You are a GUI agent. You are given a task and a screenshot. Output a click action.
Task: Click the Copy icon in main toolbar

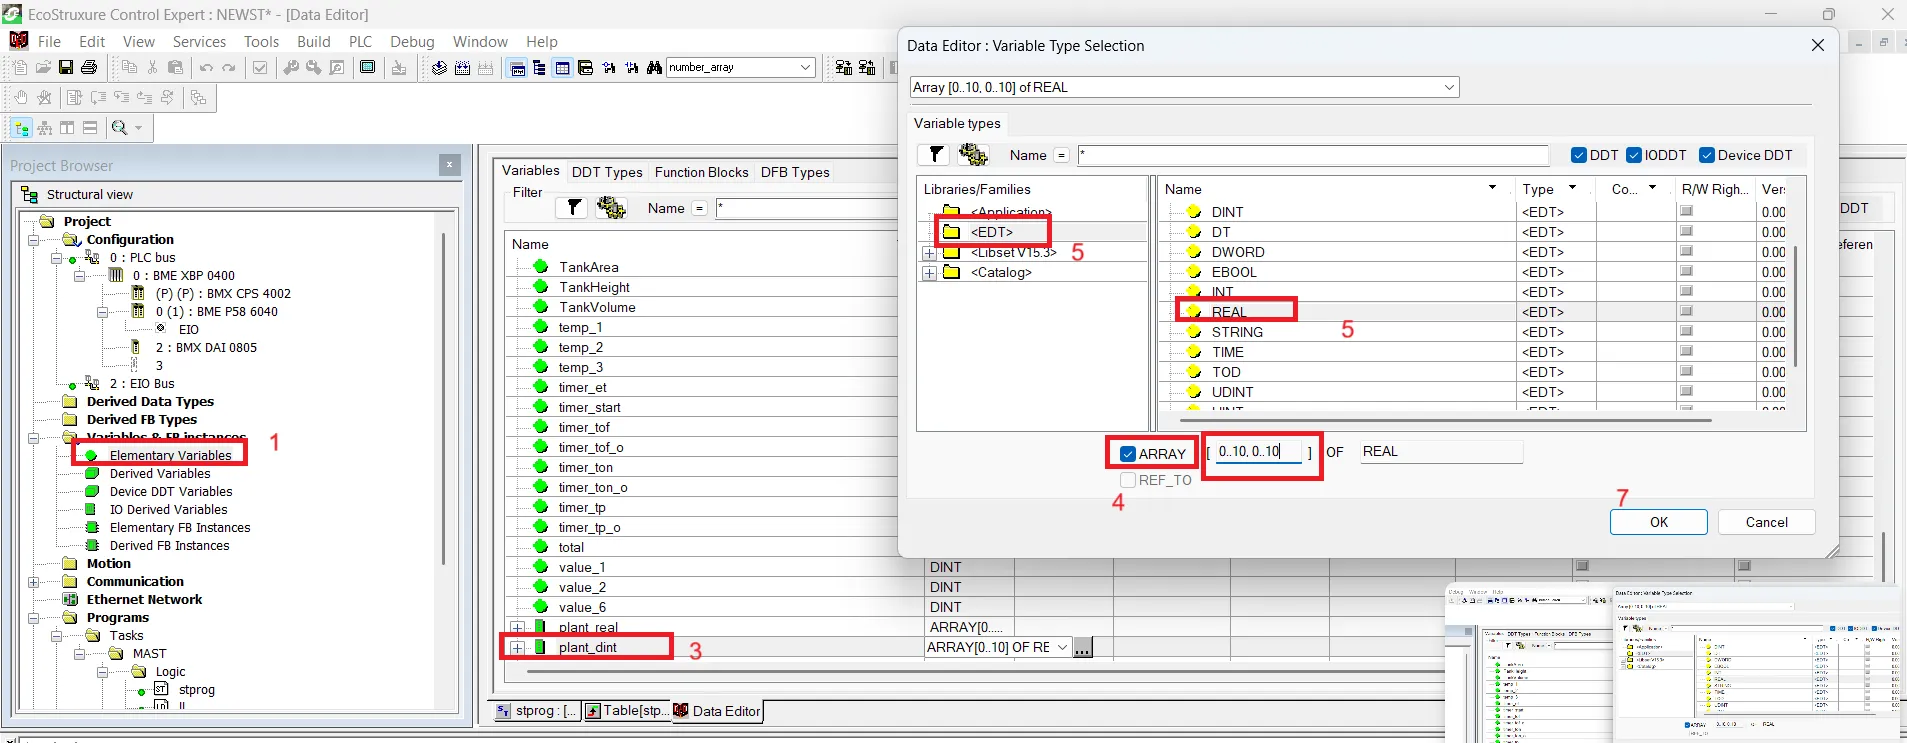129,67
